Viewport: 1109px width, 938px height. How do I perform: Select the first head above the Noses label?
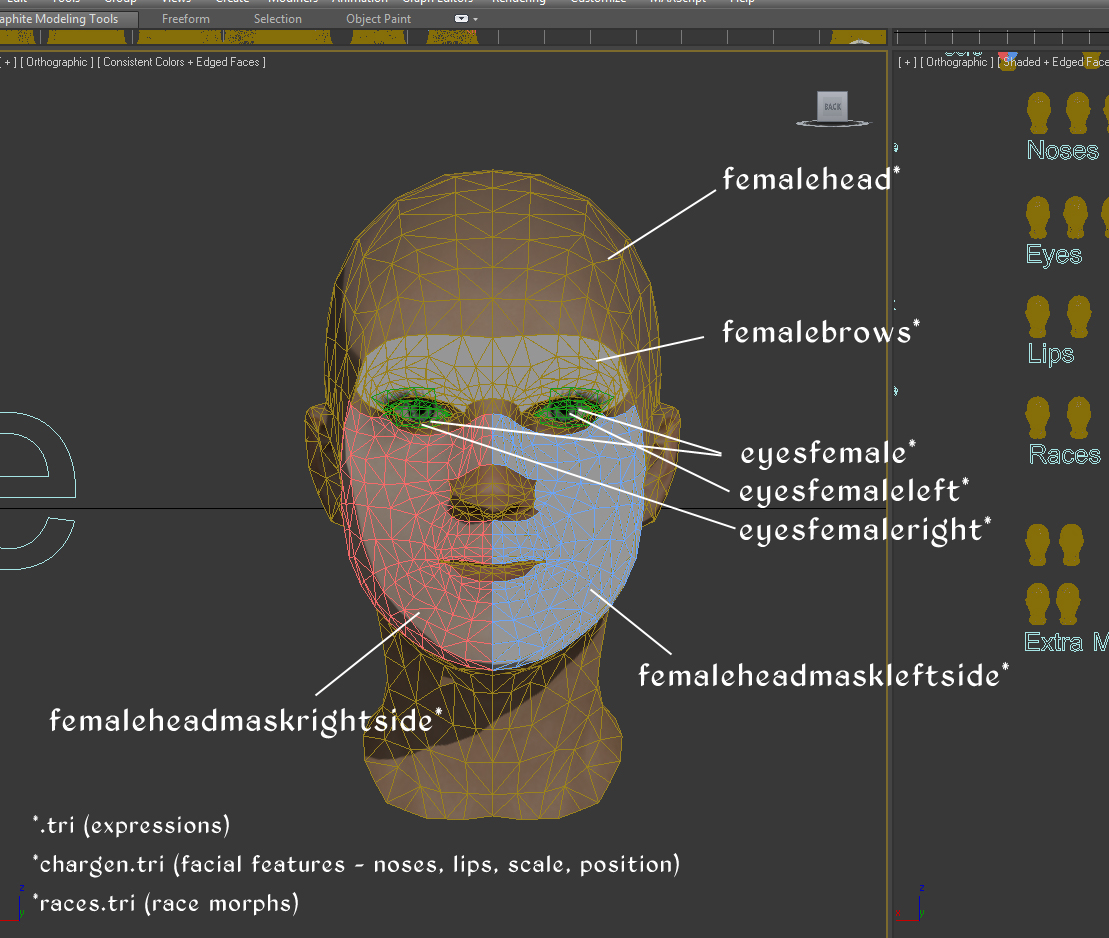1039,113
